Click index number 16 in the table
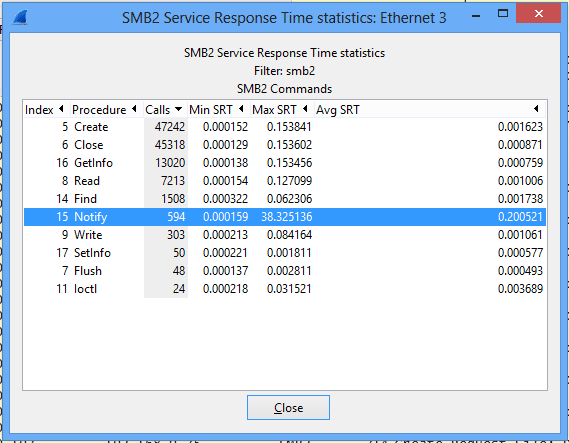569x443 pixels. 62,163
